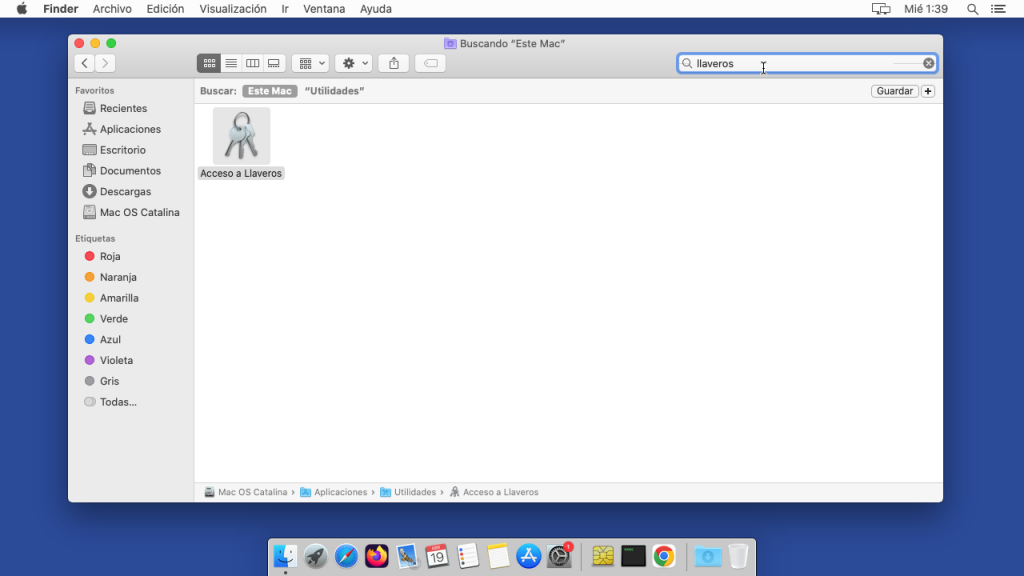Open Descargas in the sidebar
The image size is (1024, 576).
[x=125, y=192]
